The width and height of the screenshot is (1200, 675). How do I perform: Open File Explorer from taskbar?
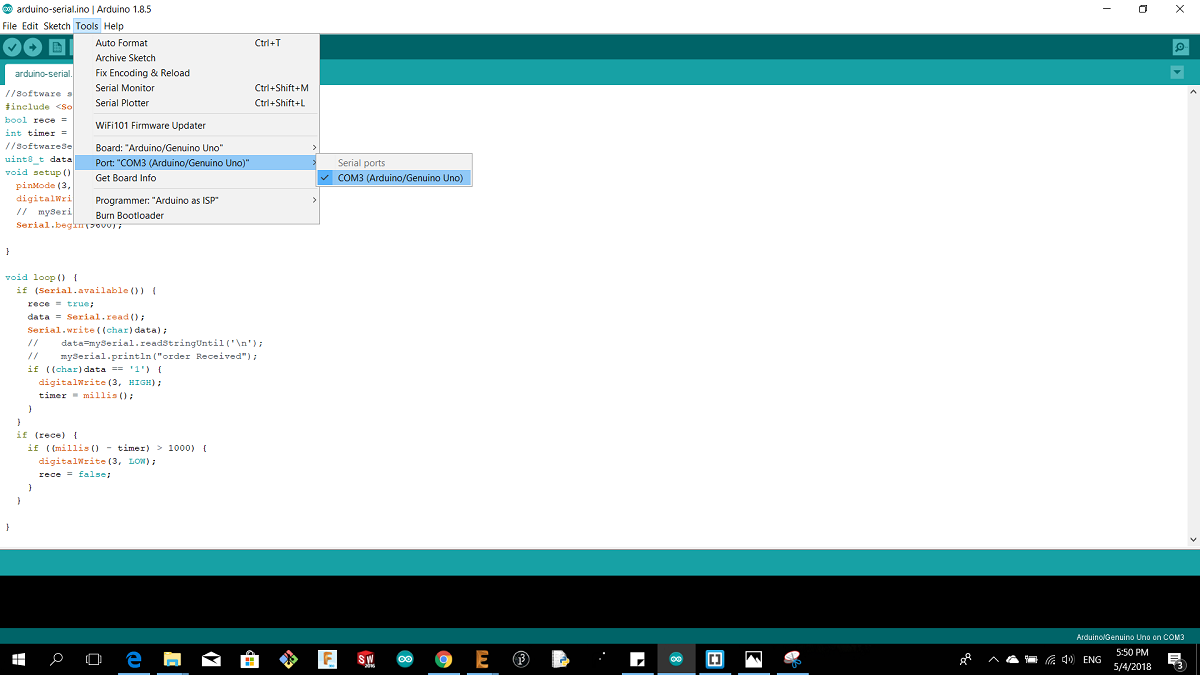click(172, 659)
